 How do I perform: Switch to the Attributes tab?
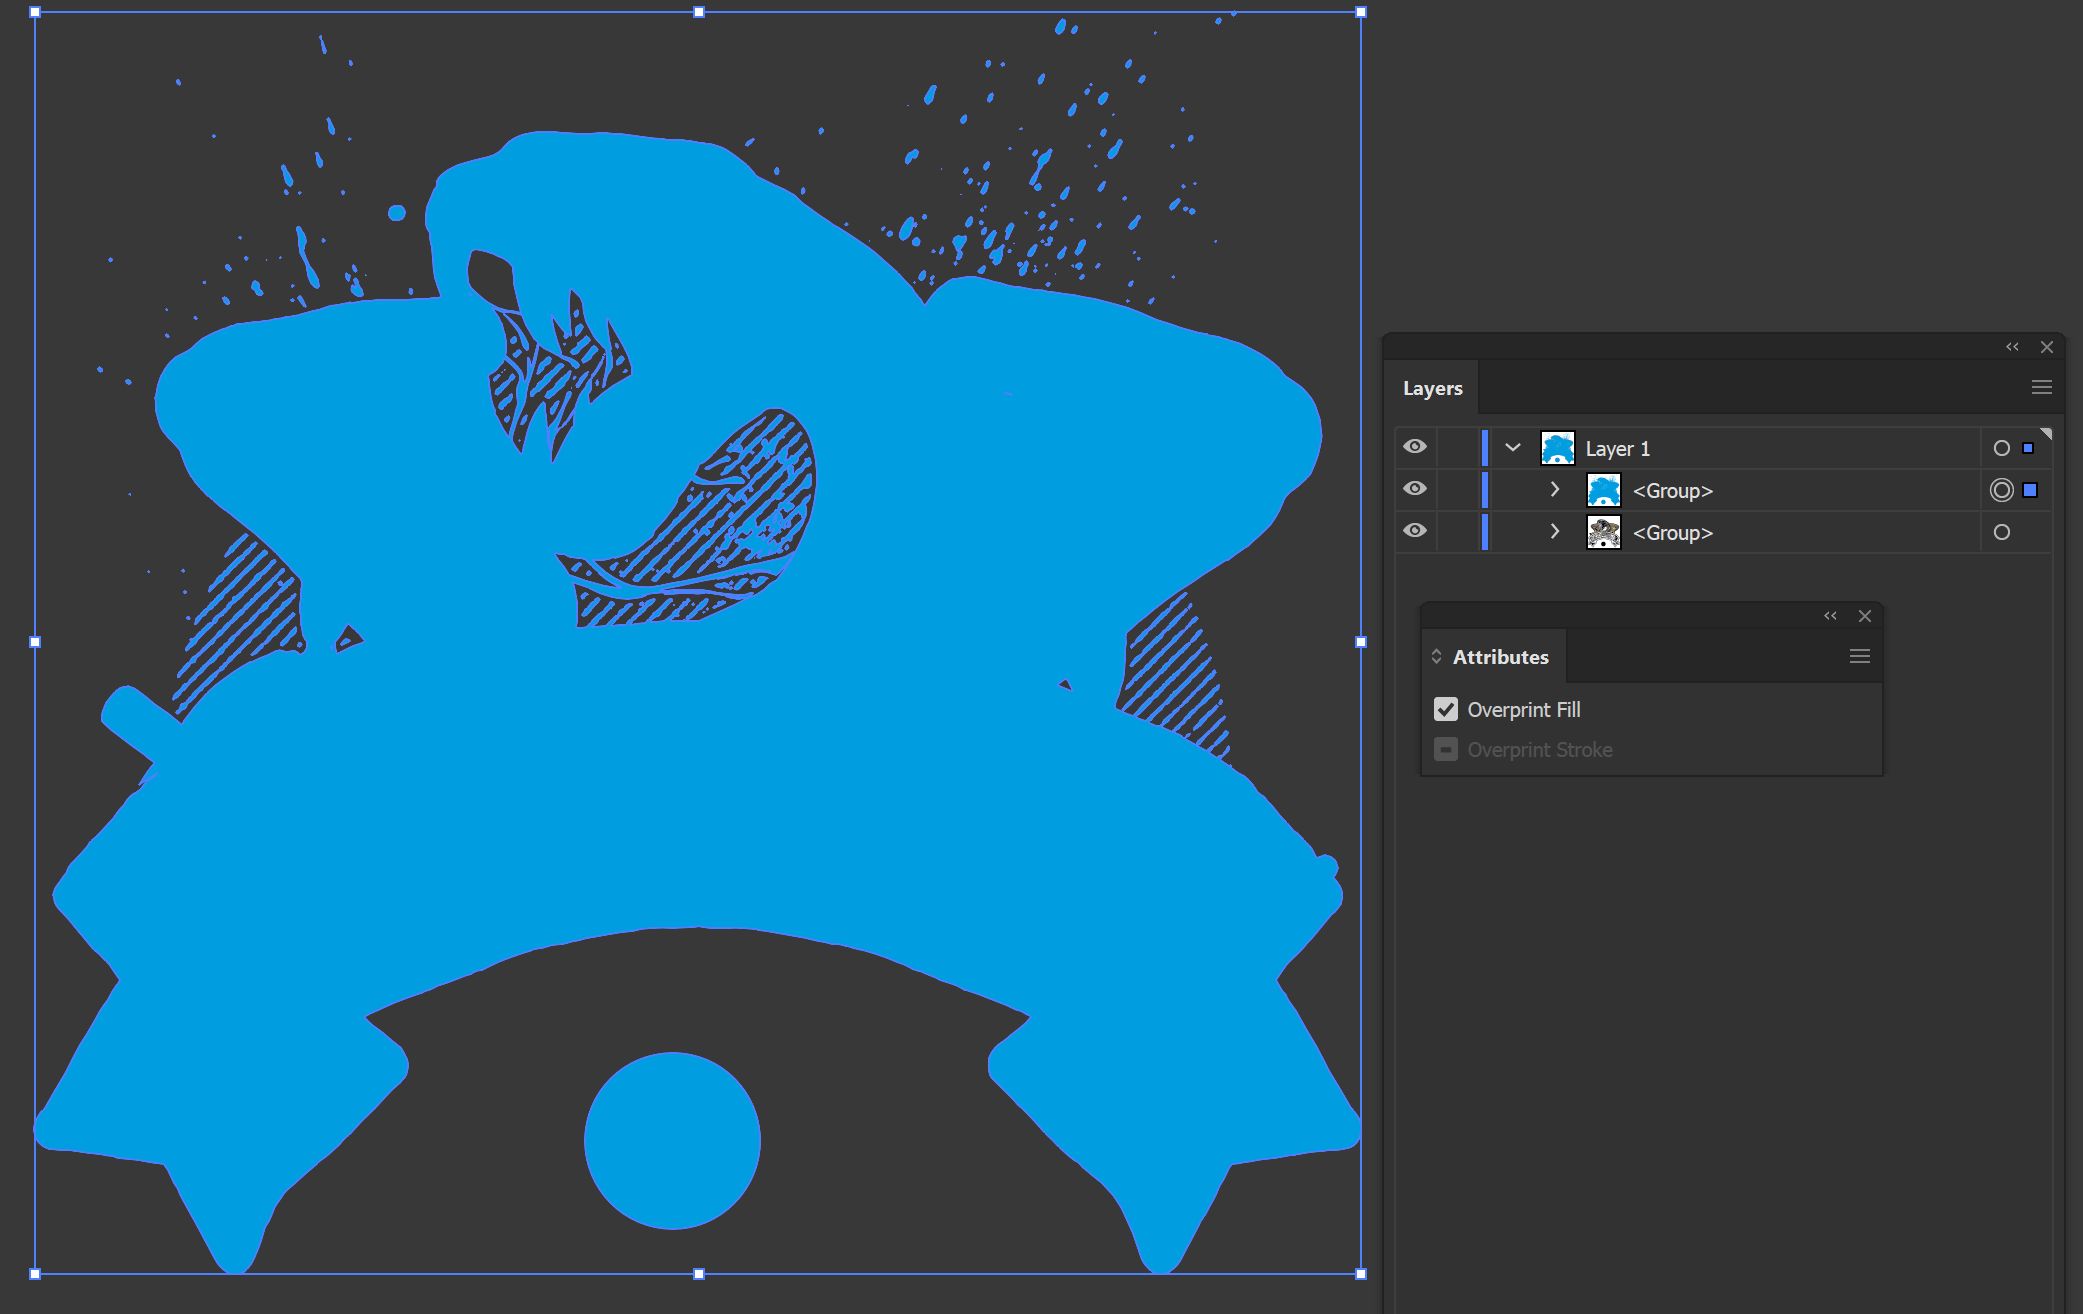(x=1500, y=657)
